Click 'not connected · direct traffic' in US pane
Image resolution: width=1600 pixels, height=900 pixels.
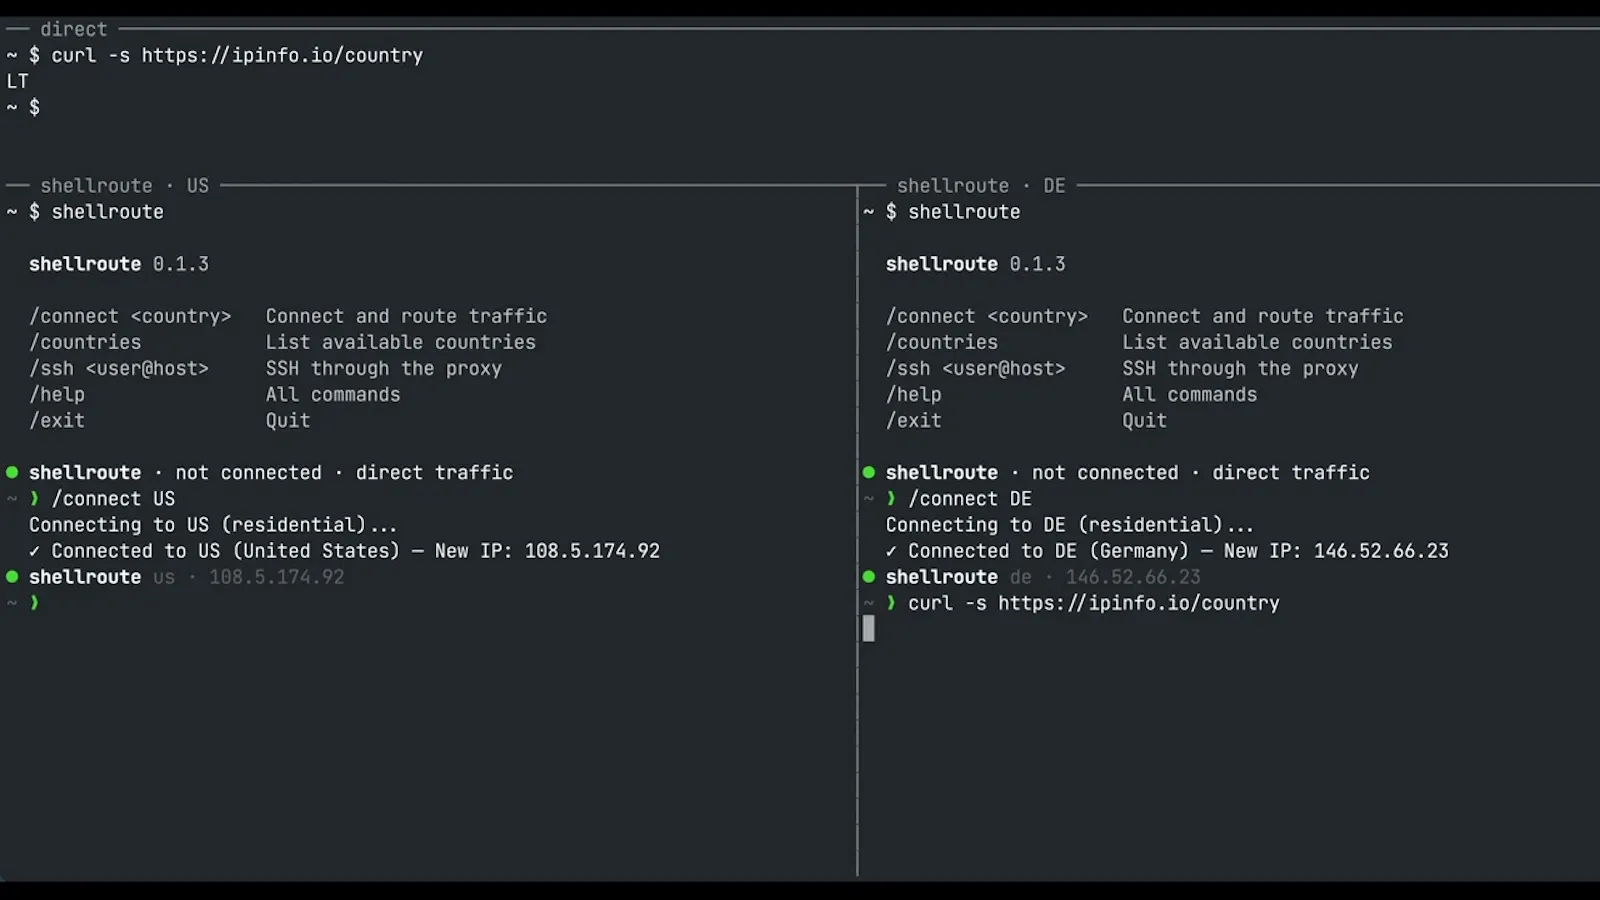coord(344,472)
